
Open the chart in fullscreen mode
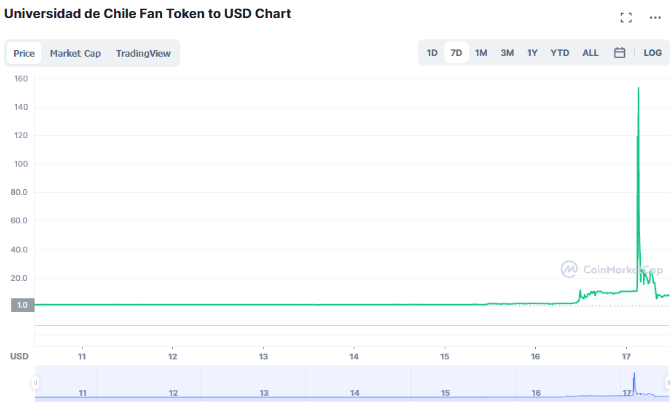[x=626, y=18]
